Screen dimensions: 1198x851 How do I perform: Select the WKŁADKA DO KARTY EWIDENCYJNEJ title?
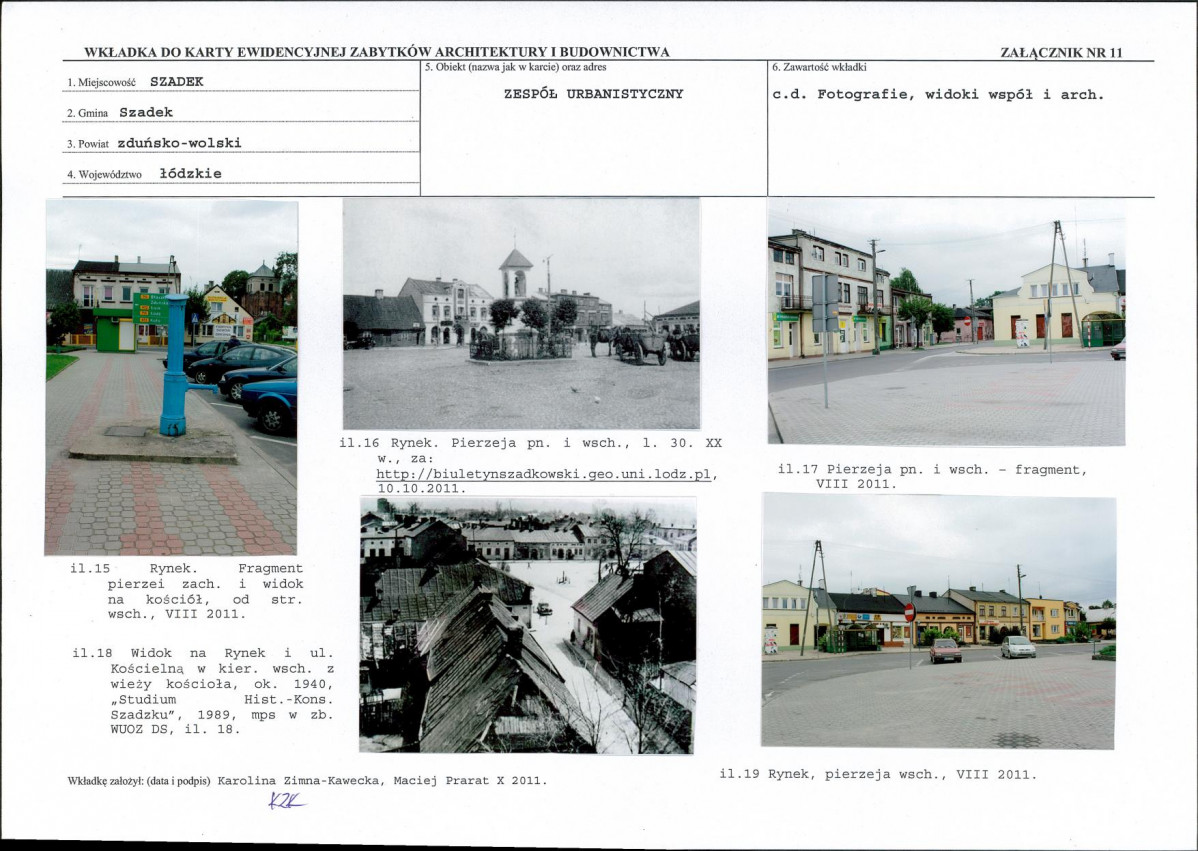(377, 52)
